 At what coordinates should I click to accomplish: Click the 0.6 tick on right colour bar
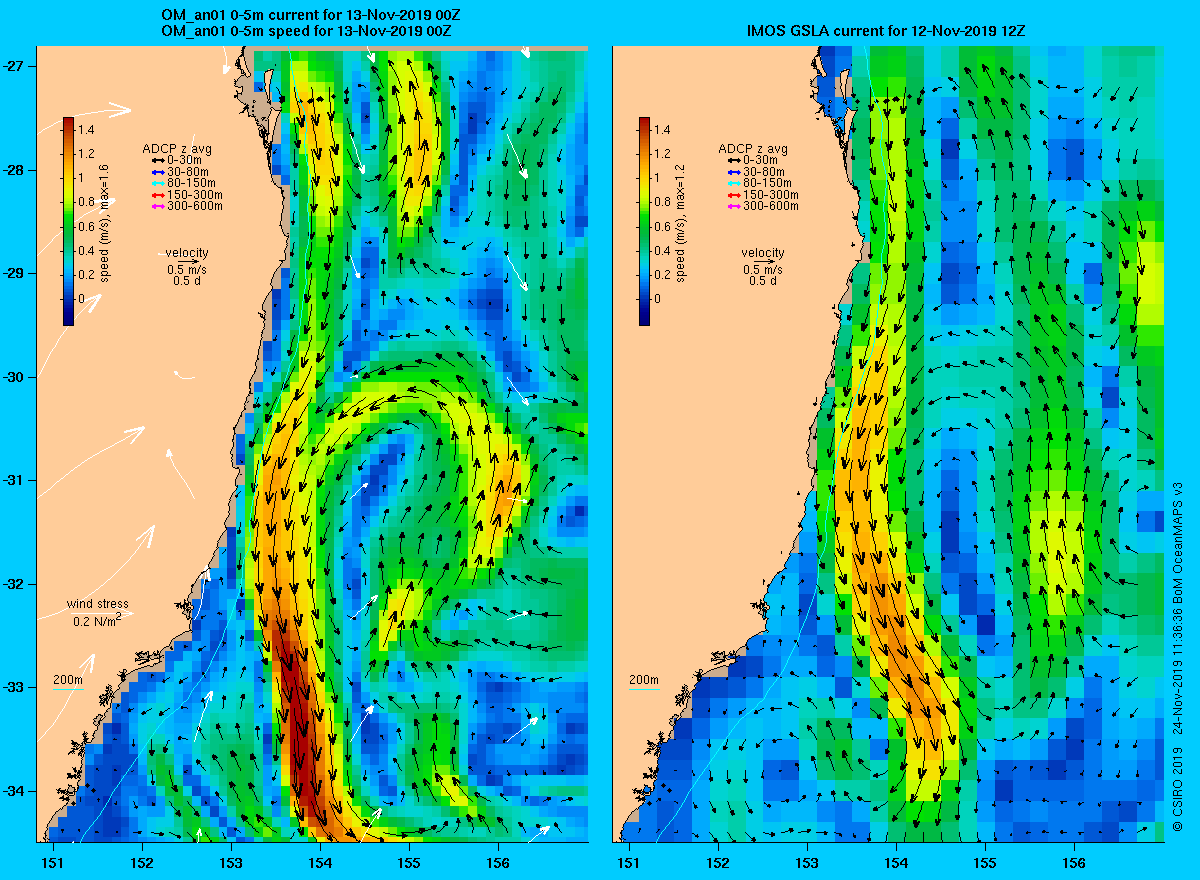tap(664, 226)
